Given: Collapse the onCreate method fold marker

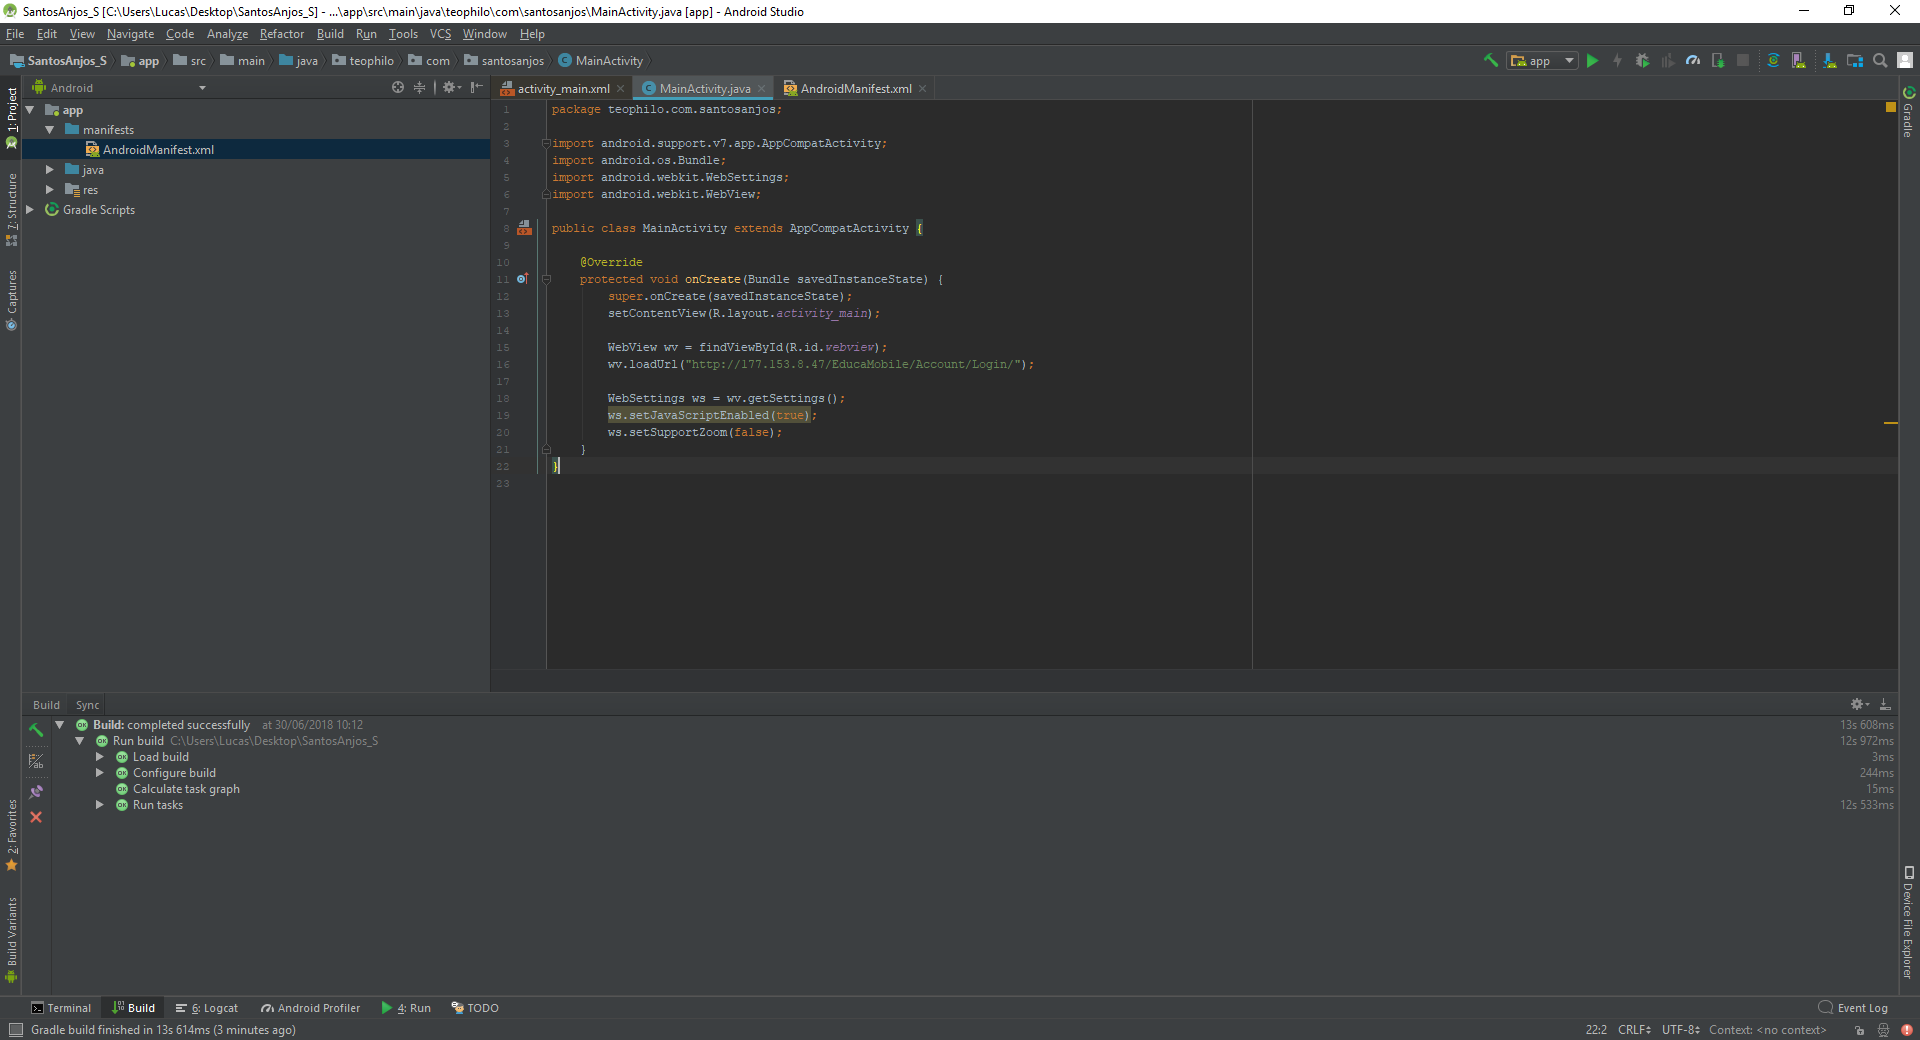Looking at the screenshot, I should (x=546, y=279).
